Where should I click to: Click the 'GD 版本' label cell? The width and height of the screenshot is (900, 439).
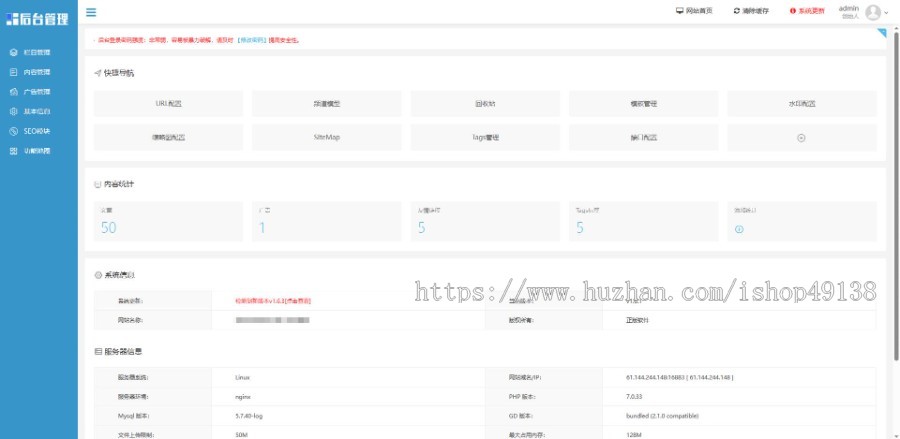point(544,416)
